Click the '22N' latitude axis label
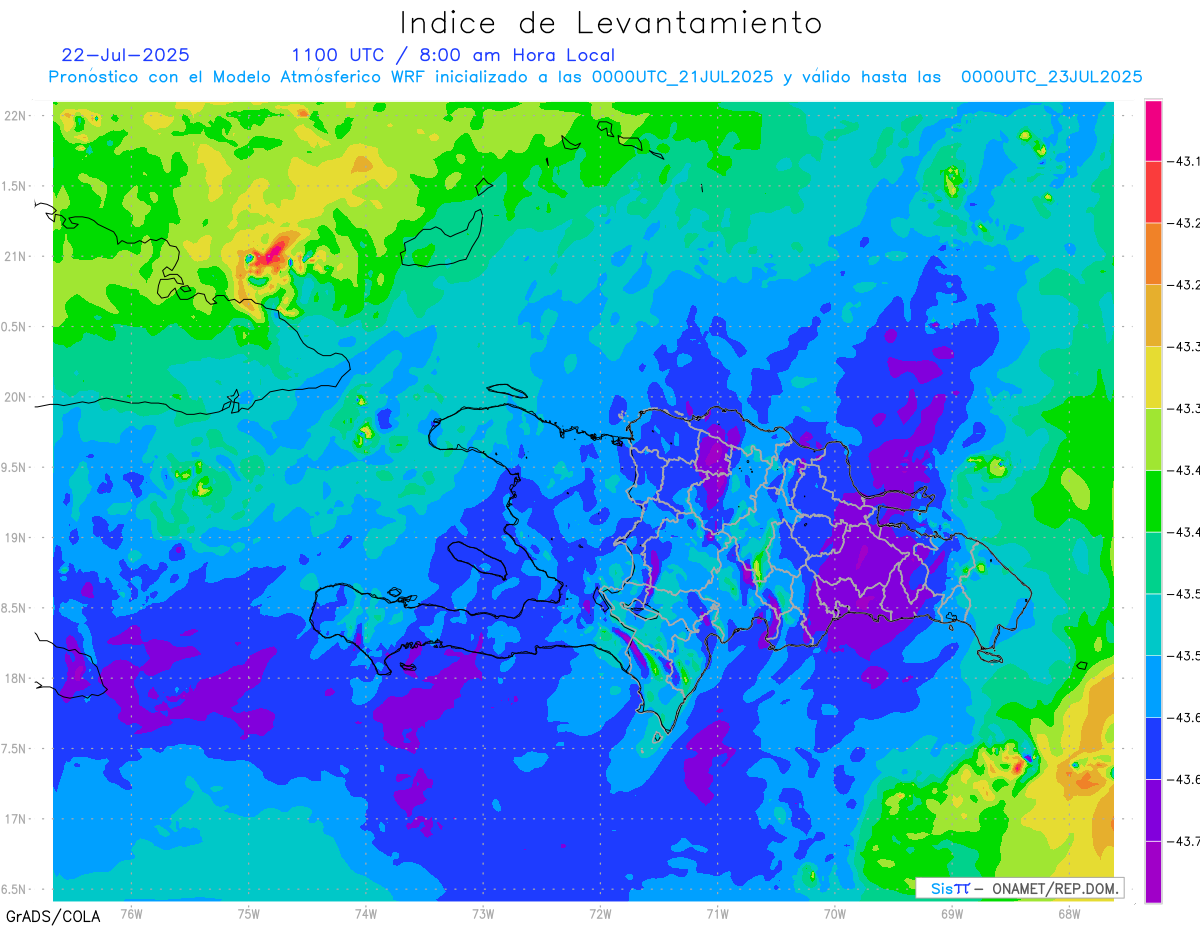The height and width of the screenshot is (927, 1200). 14,116
